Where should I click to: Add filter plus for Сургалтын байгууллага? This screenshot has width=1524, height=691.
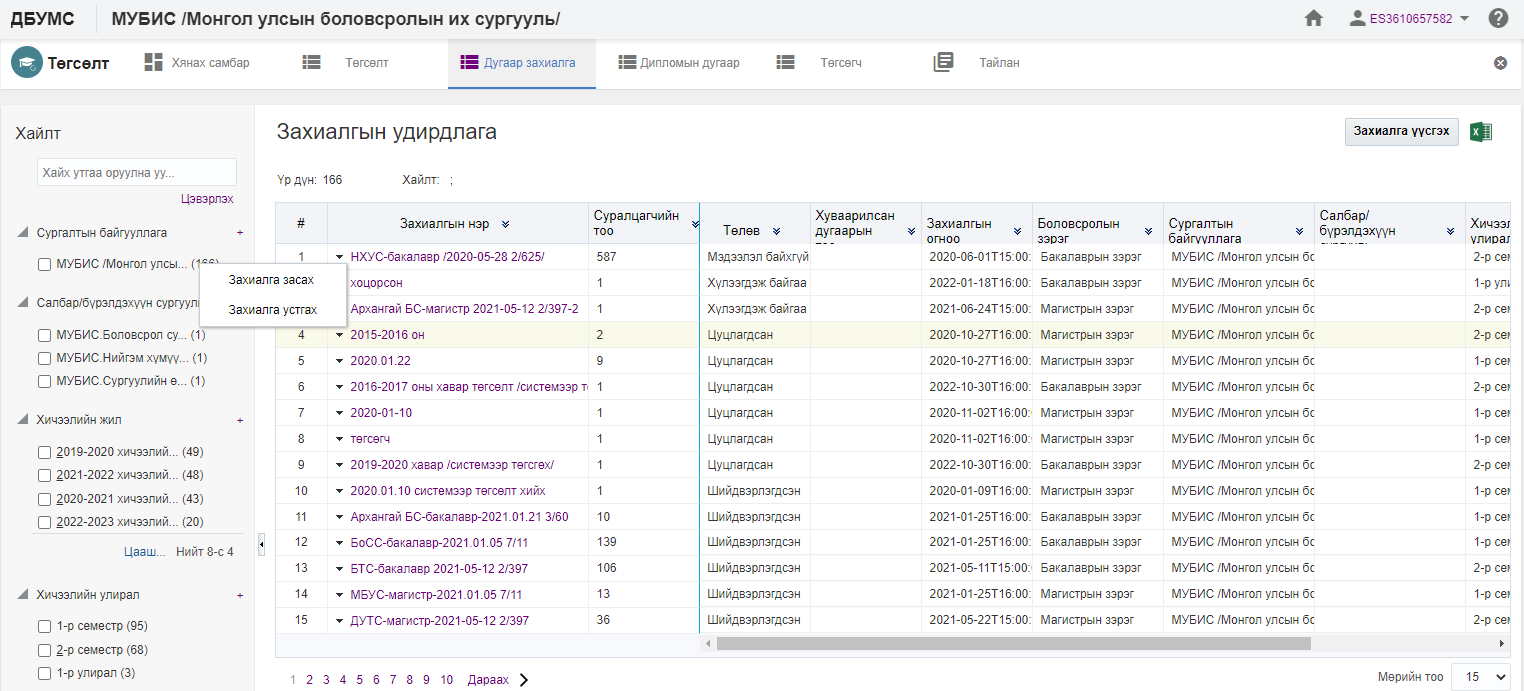tap(240, 232)
